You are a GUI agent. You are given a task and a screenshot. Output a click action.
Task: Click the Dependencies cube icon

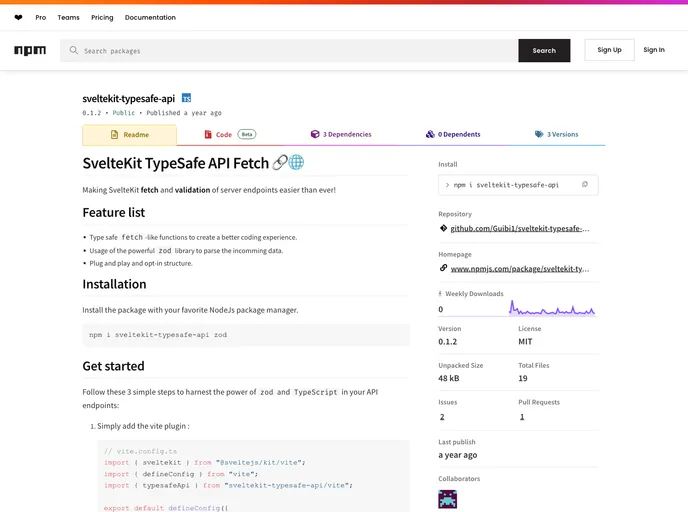(315, 134)
